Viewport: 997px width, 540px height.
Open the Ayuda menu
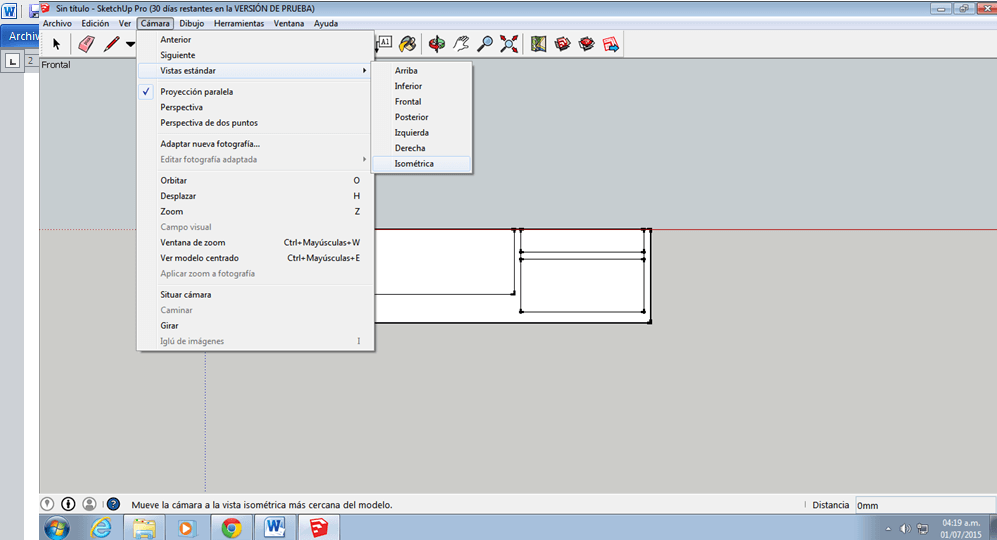point(326,24)
